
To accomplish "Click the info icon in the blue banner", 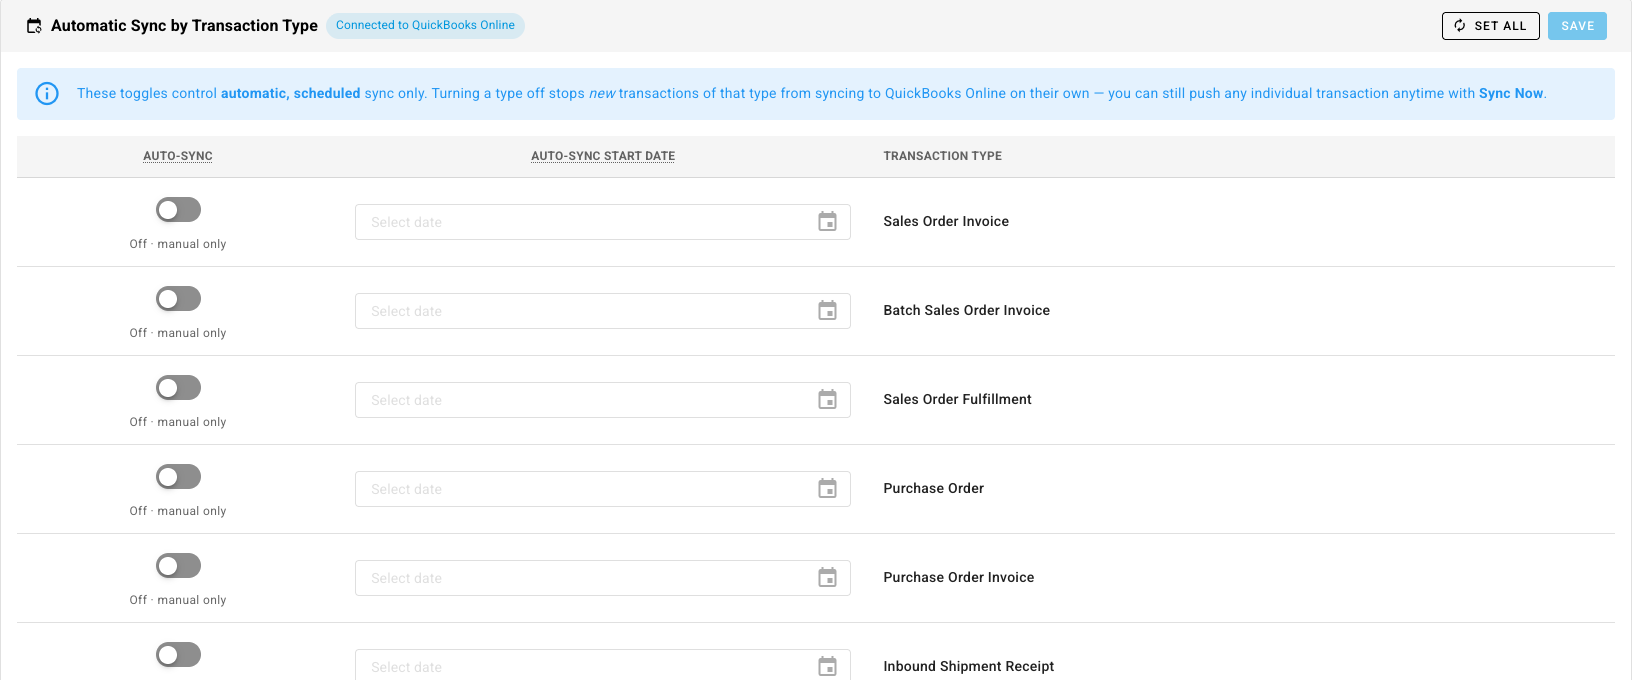I will (x=47, y=93).
